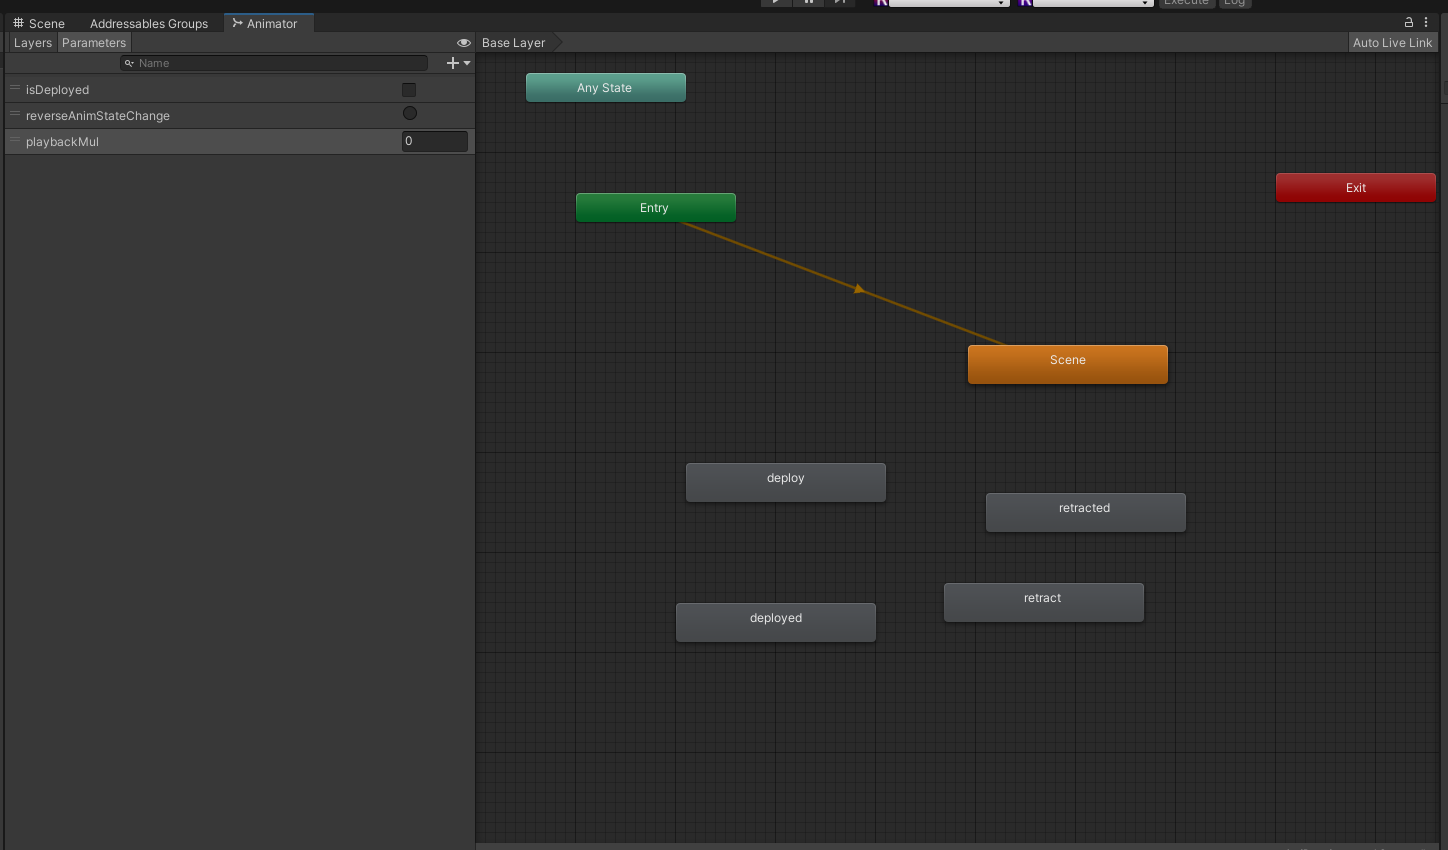Click the playbackMul value field
Image resolution: width=1448 pixels, height=850 pixels.
click(434, 141)
